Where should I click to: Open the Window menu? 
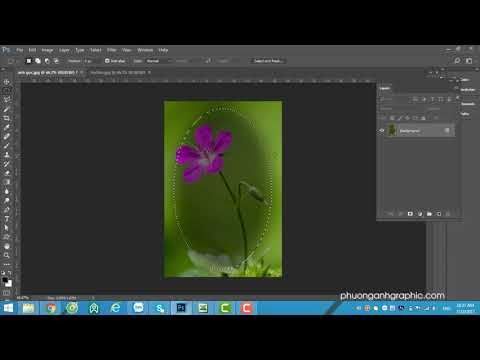pos(145,50)
